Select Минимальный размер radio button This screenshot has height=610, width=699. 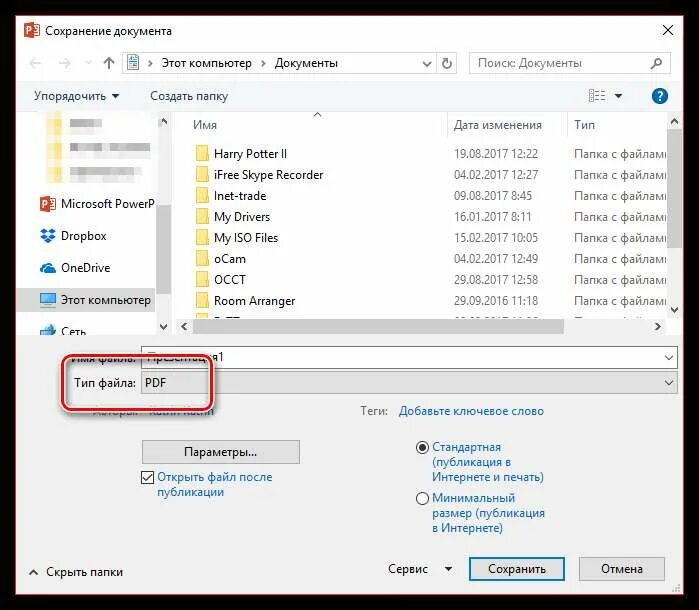(422, 498)
